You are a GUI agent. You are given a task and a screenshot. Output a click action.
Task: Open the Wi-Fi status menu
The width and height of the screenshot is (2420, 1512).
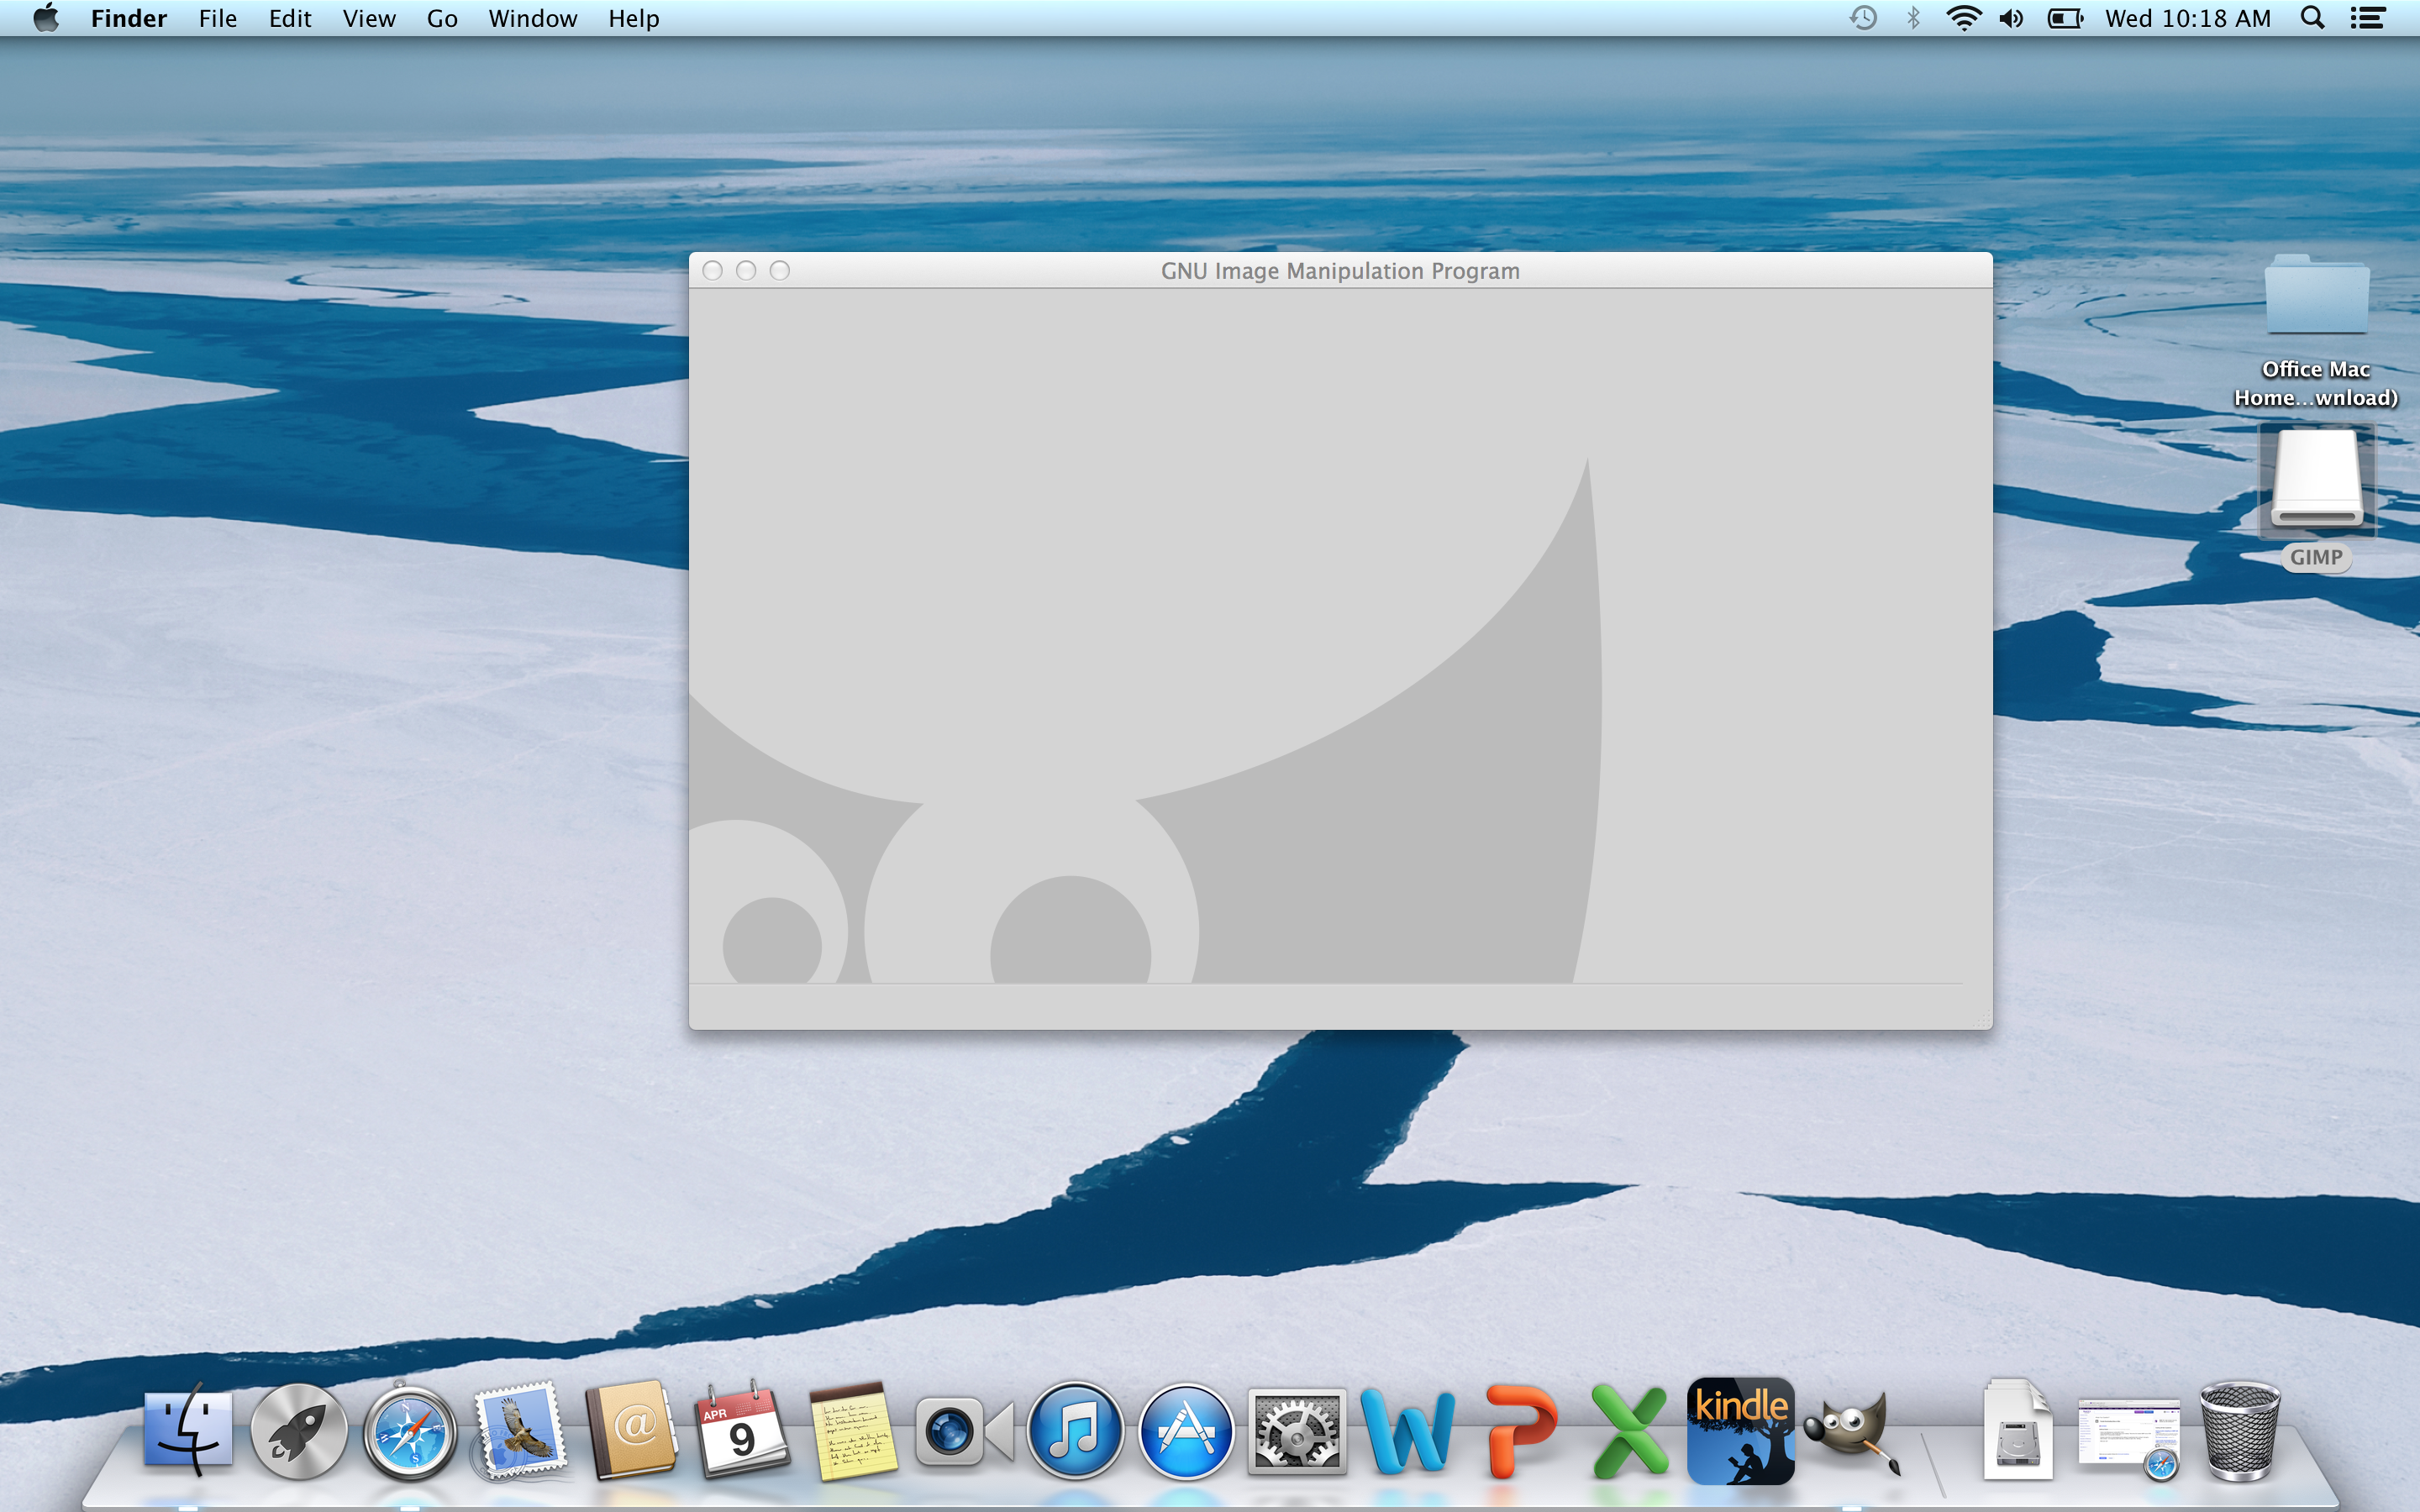pyautogui.click(x=1964, y=18)
